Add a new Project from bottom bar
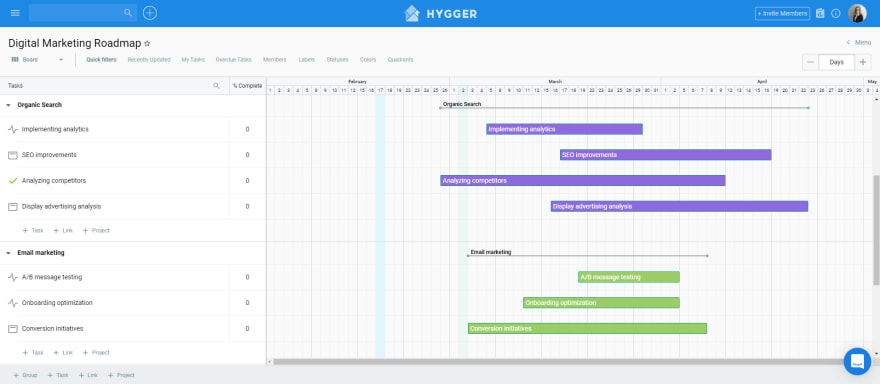Screen dimensions: 880x384 click(121, 375)
